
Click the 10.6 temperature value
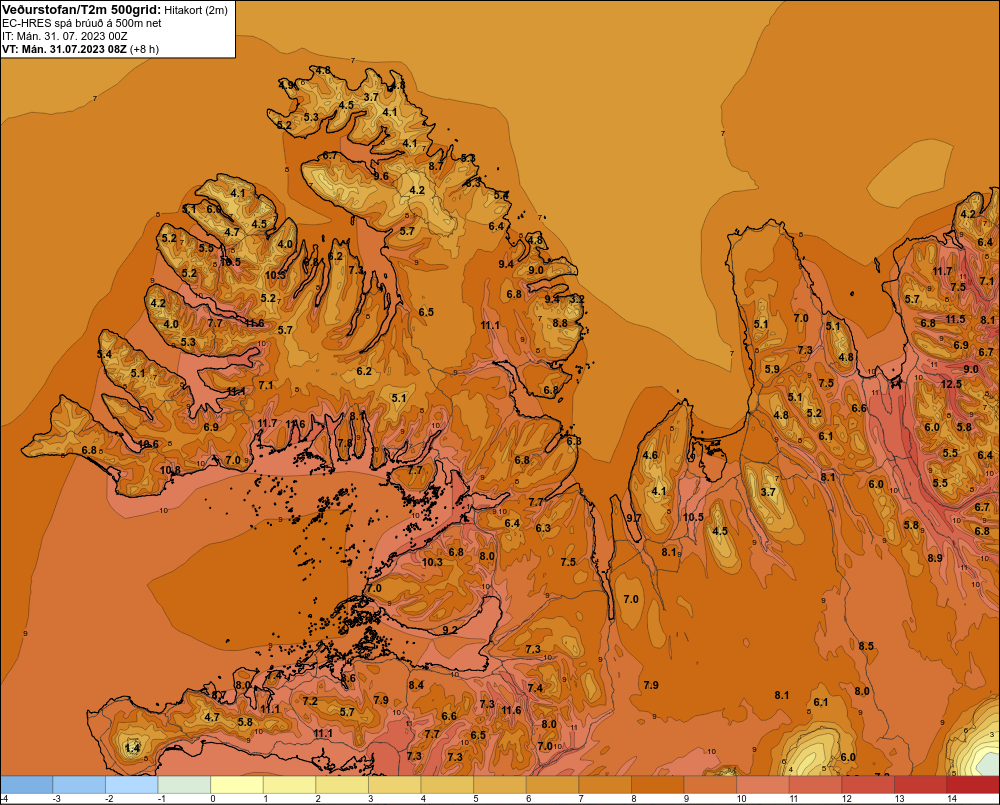pyautogui.click(x=148, y=444)
